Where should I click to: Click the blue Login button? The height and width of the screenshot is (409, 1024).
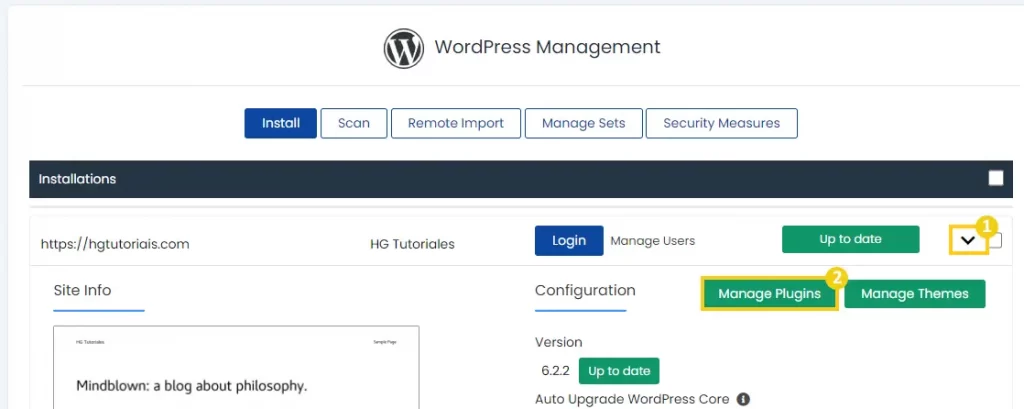click(x=569, y=240)
